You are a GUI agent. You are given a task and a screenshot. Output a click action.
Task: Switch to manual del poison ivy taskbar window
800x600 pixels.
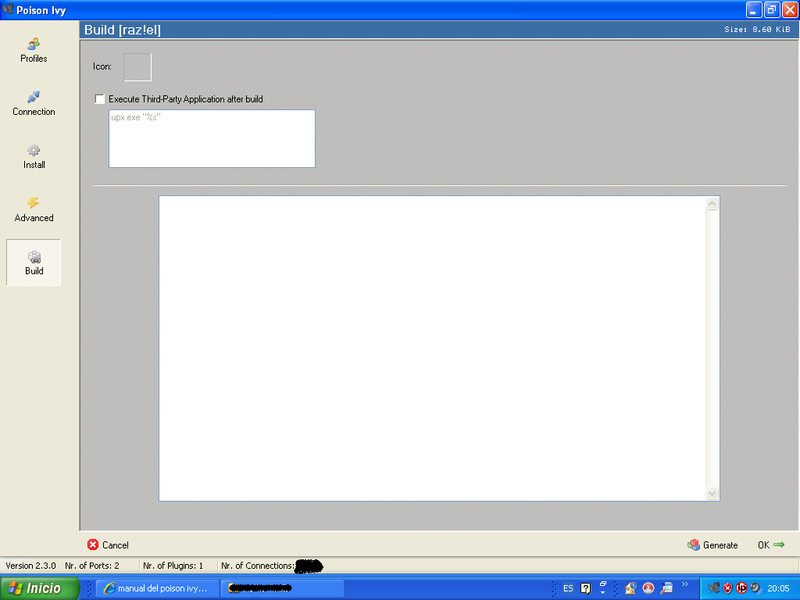tap(158, 588)
